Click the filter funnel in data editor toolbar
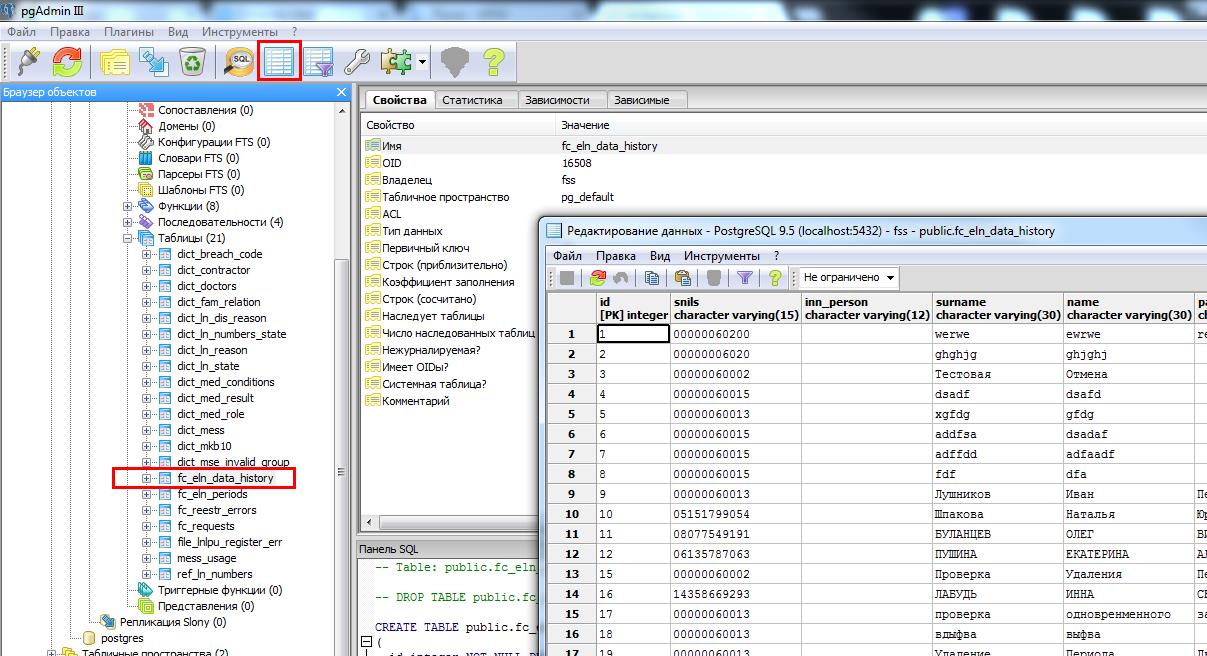Image resolution: width=1207 pixels, height=656 pixels. point(744,278)
